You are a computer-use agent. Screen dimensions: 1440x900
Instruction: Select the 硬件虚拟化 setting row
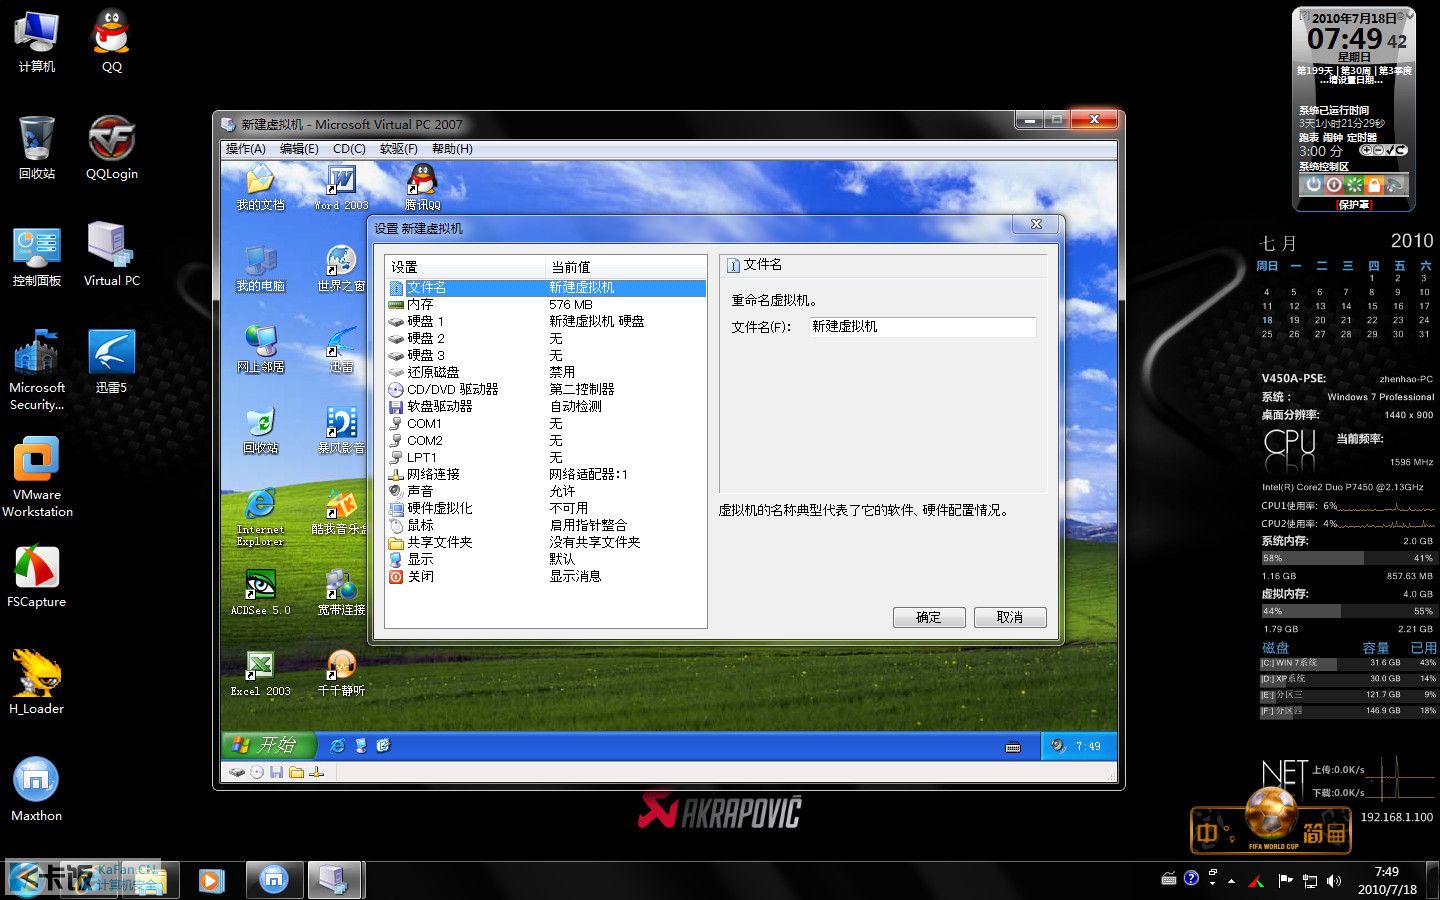pos(546,508)
